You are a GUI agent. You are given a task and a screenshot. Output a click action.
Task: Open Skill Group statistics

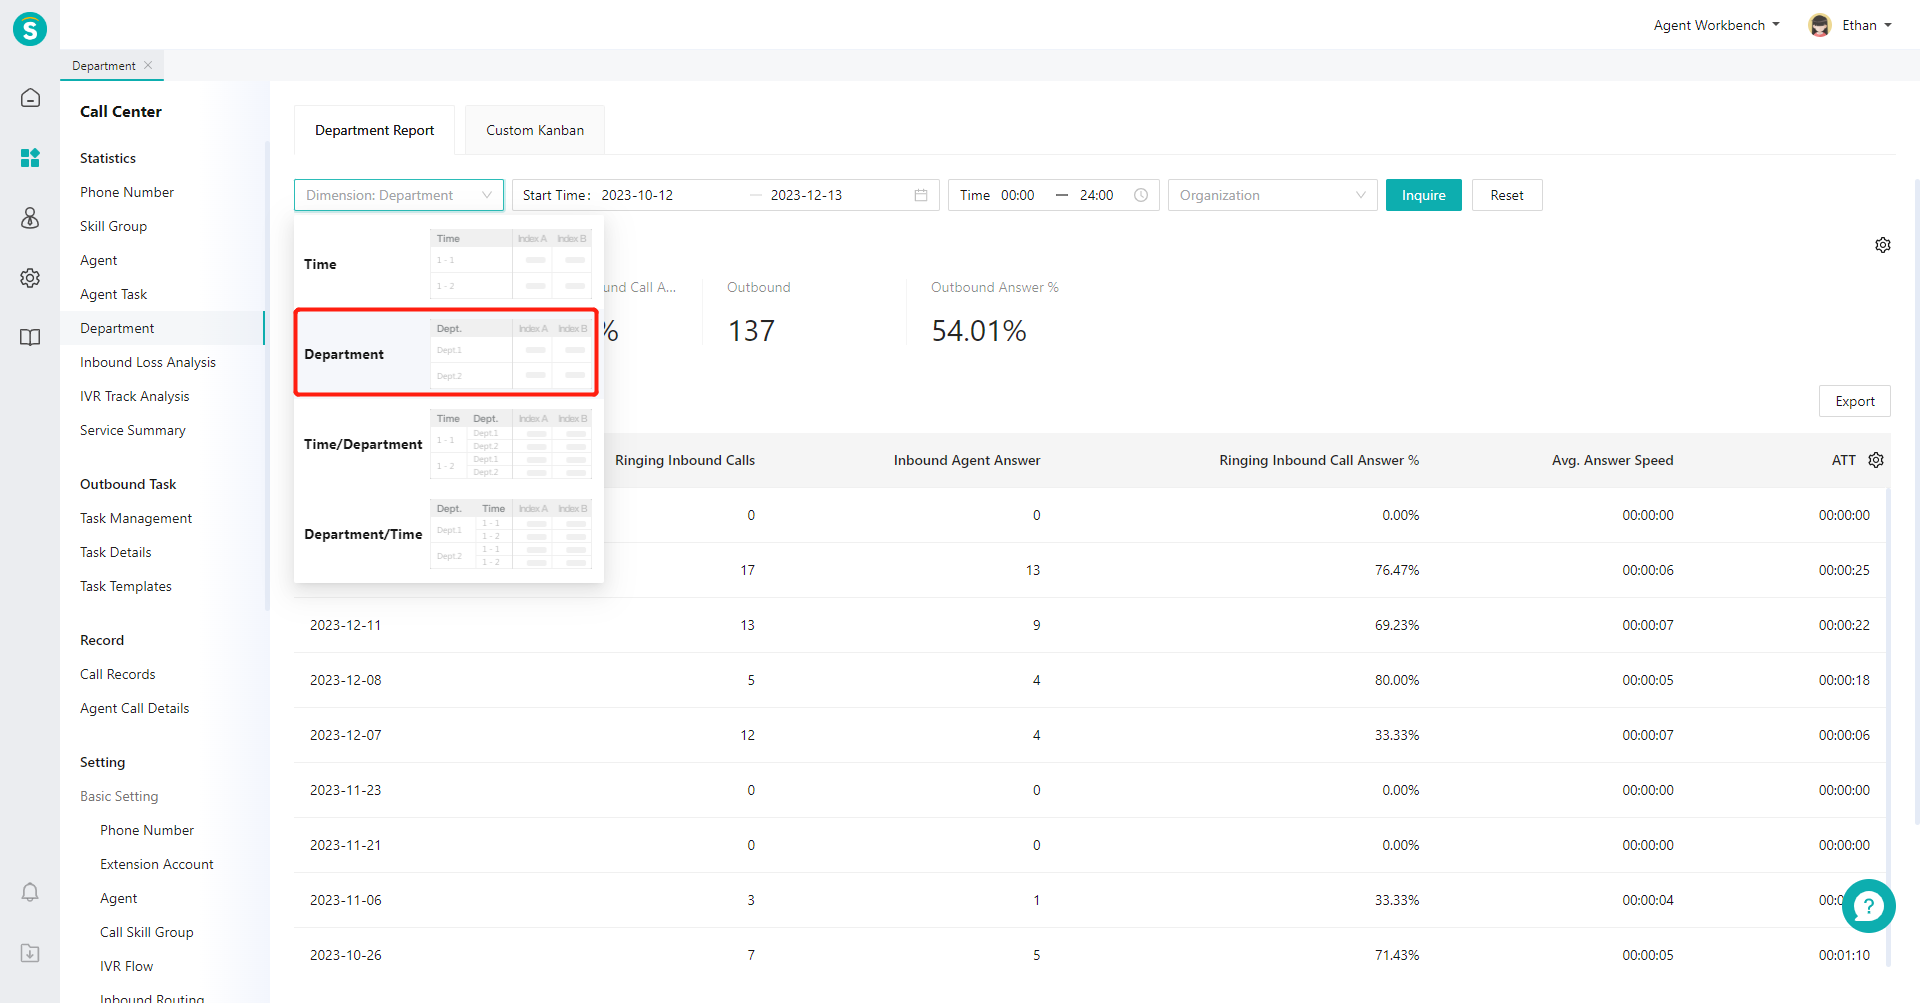[113, 226]
